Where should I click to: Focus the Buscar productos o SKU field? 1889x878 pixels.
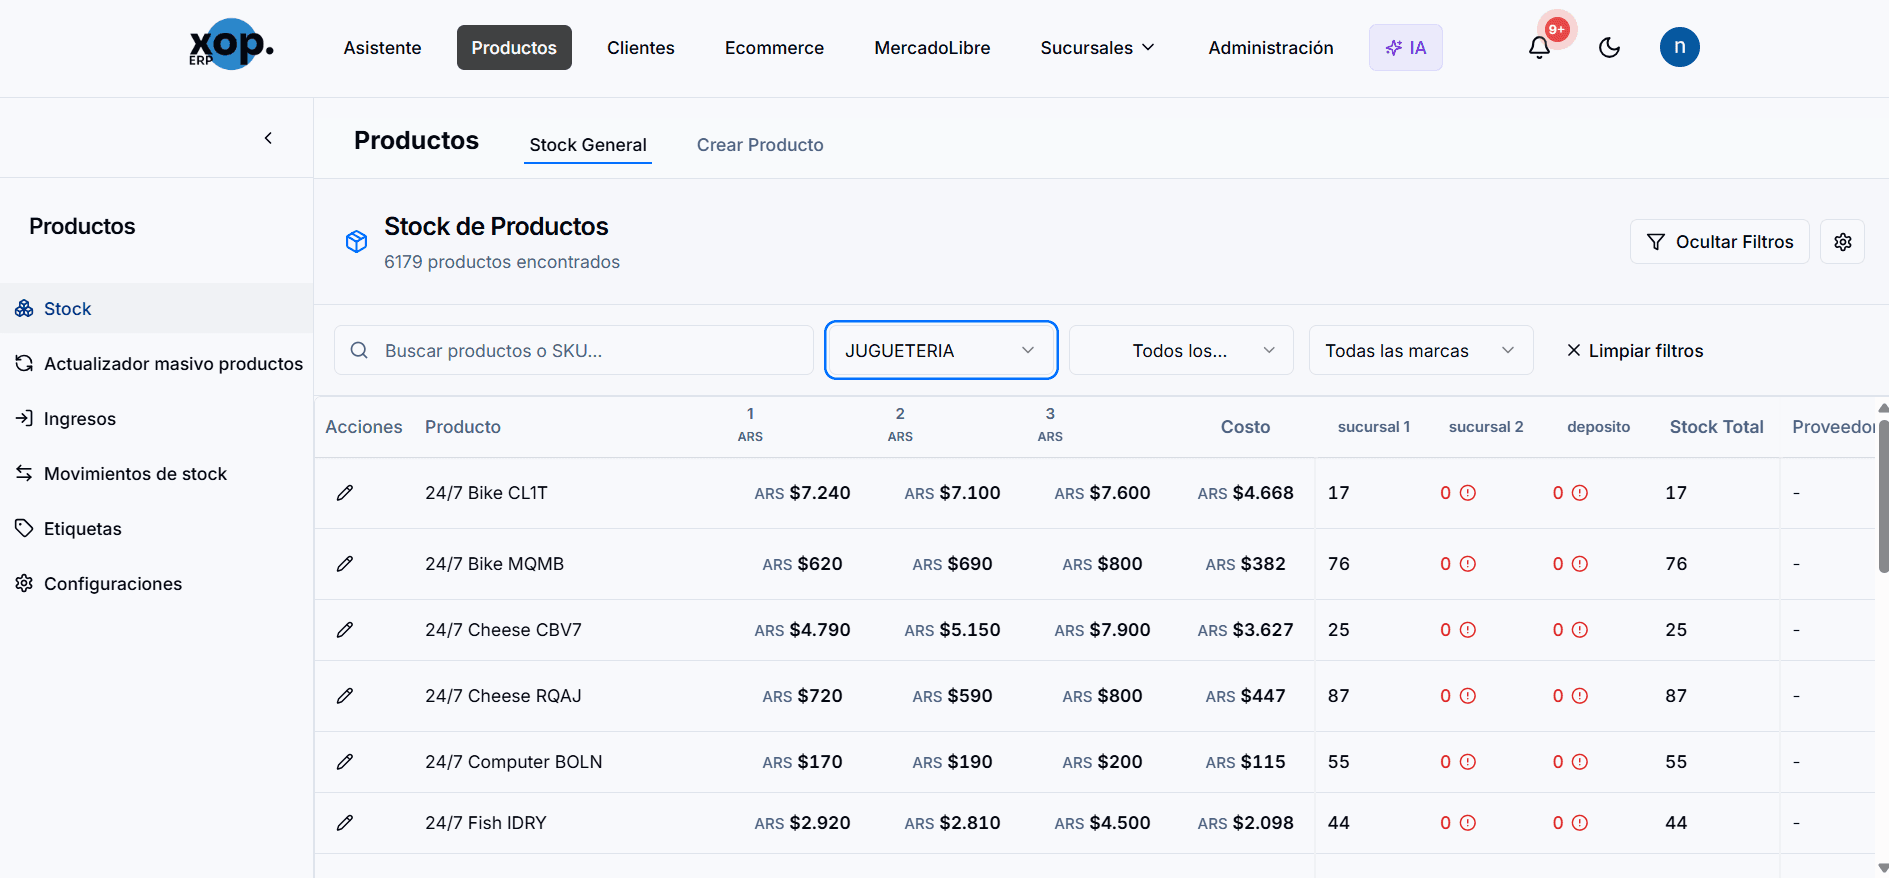[574, 350]
